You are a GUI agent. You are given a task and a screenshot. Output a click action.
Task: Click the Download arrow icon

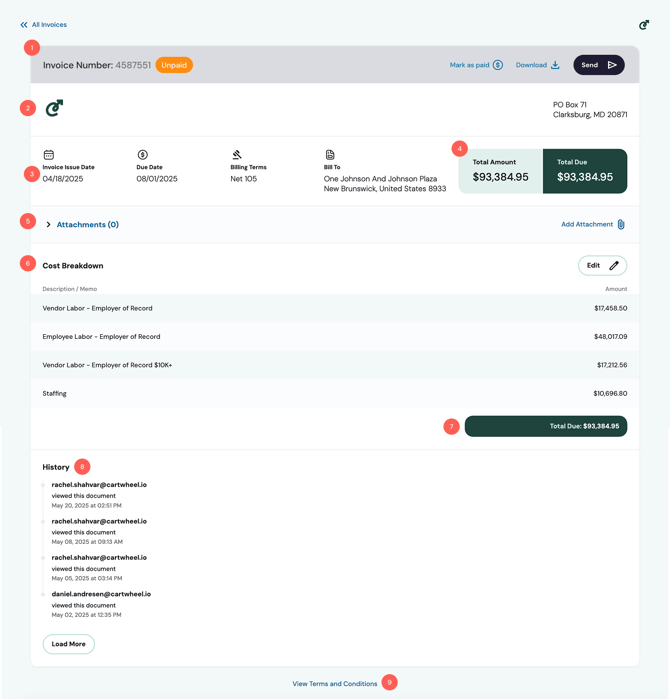555,65
